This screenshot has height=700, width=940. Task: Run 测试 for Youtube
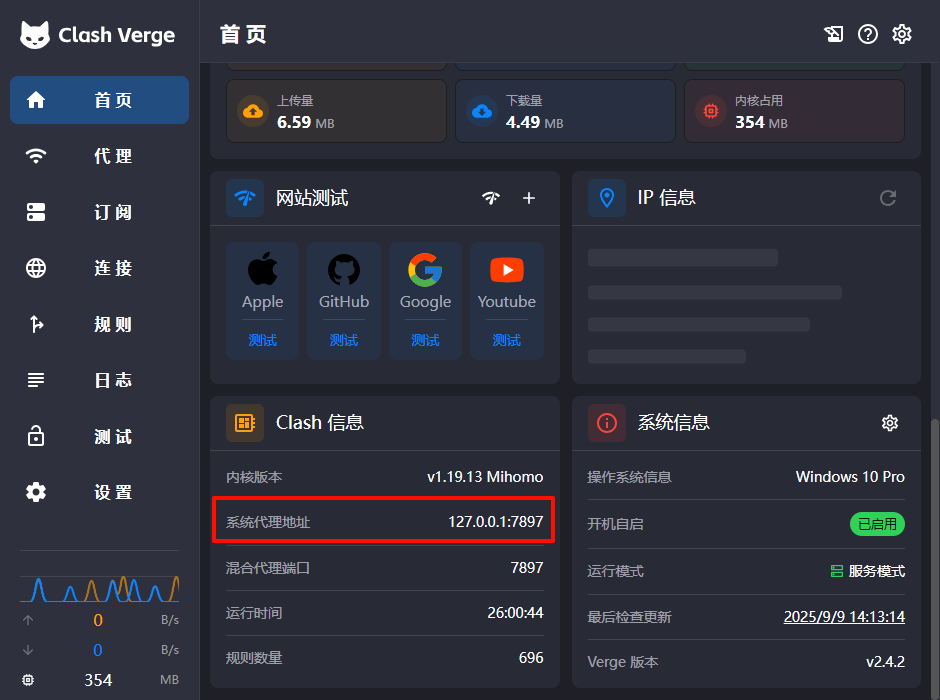click(507, 340)
